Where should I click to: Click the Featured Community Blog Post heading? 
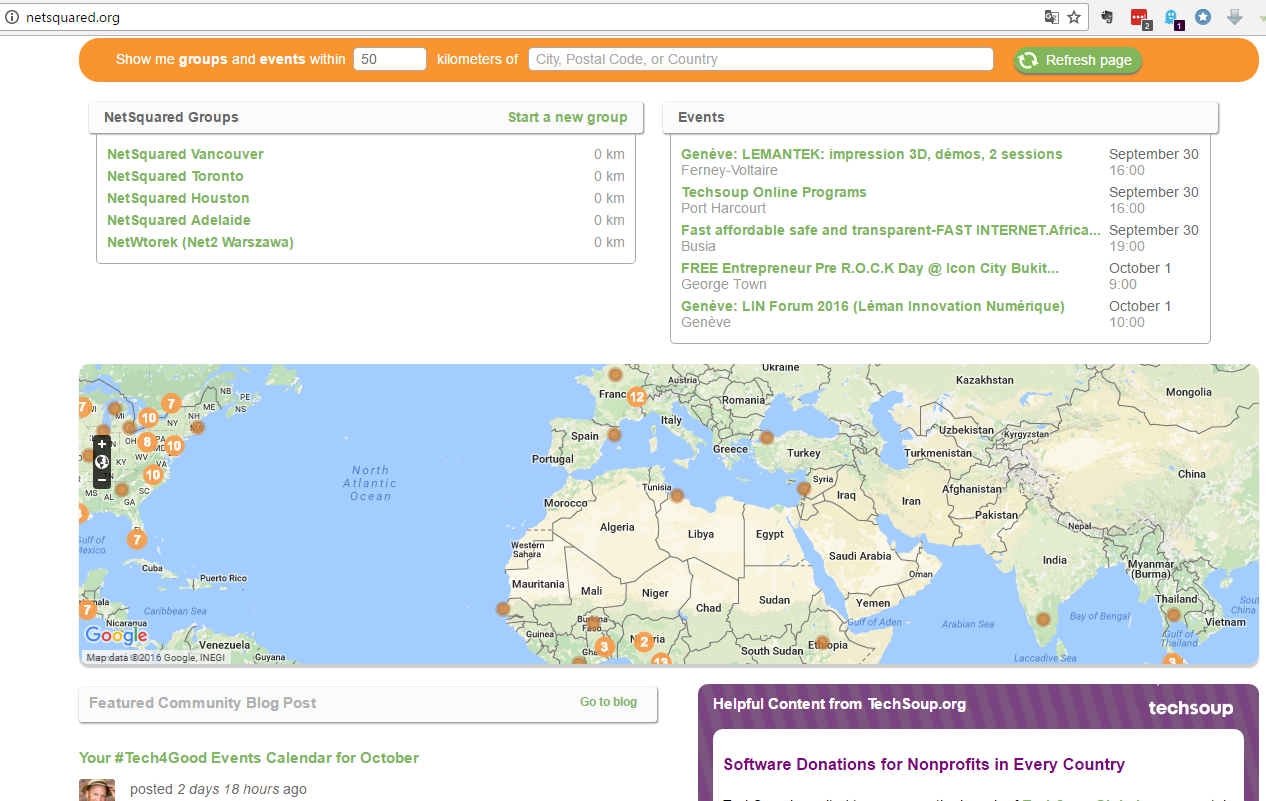(x=203, y=703)
